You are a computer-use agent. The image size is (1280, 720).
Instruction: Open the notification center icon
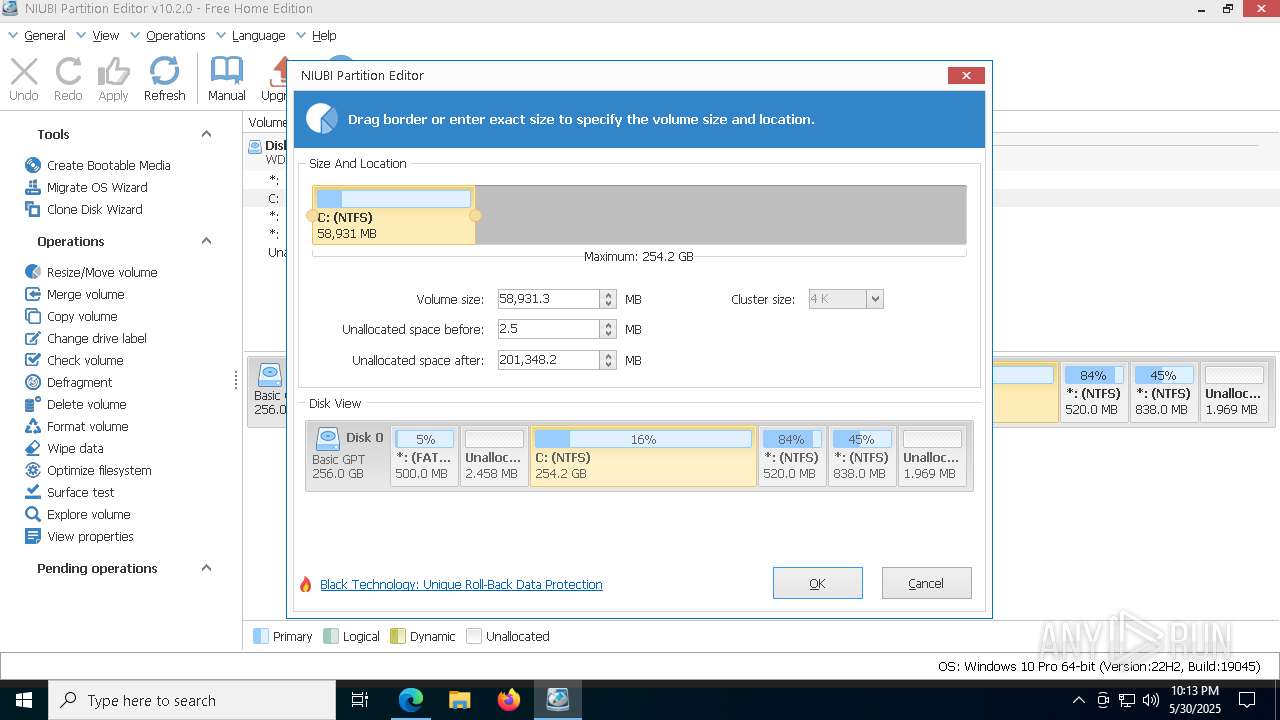click(x=1247, y=700)
